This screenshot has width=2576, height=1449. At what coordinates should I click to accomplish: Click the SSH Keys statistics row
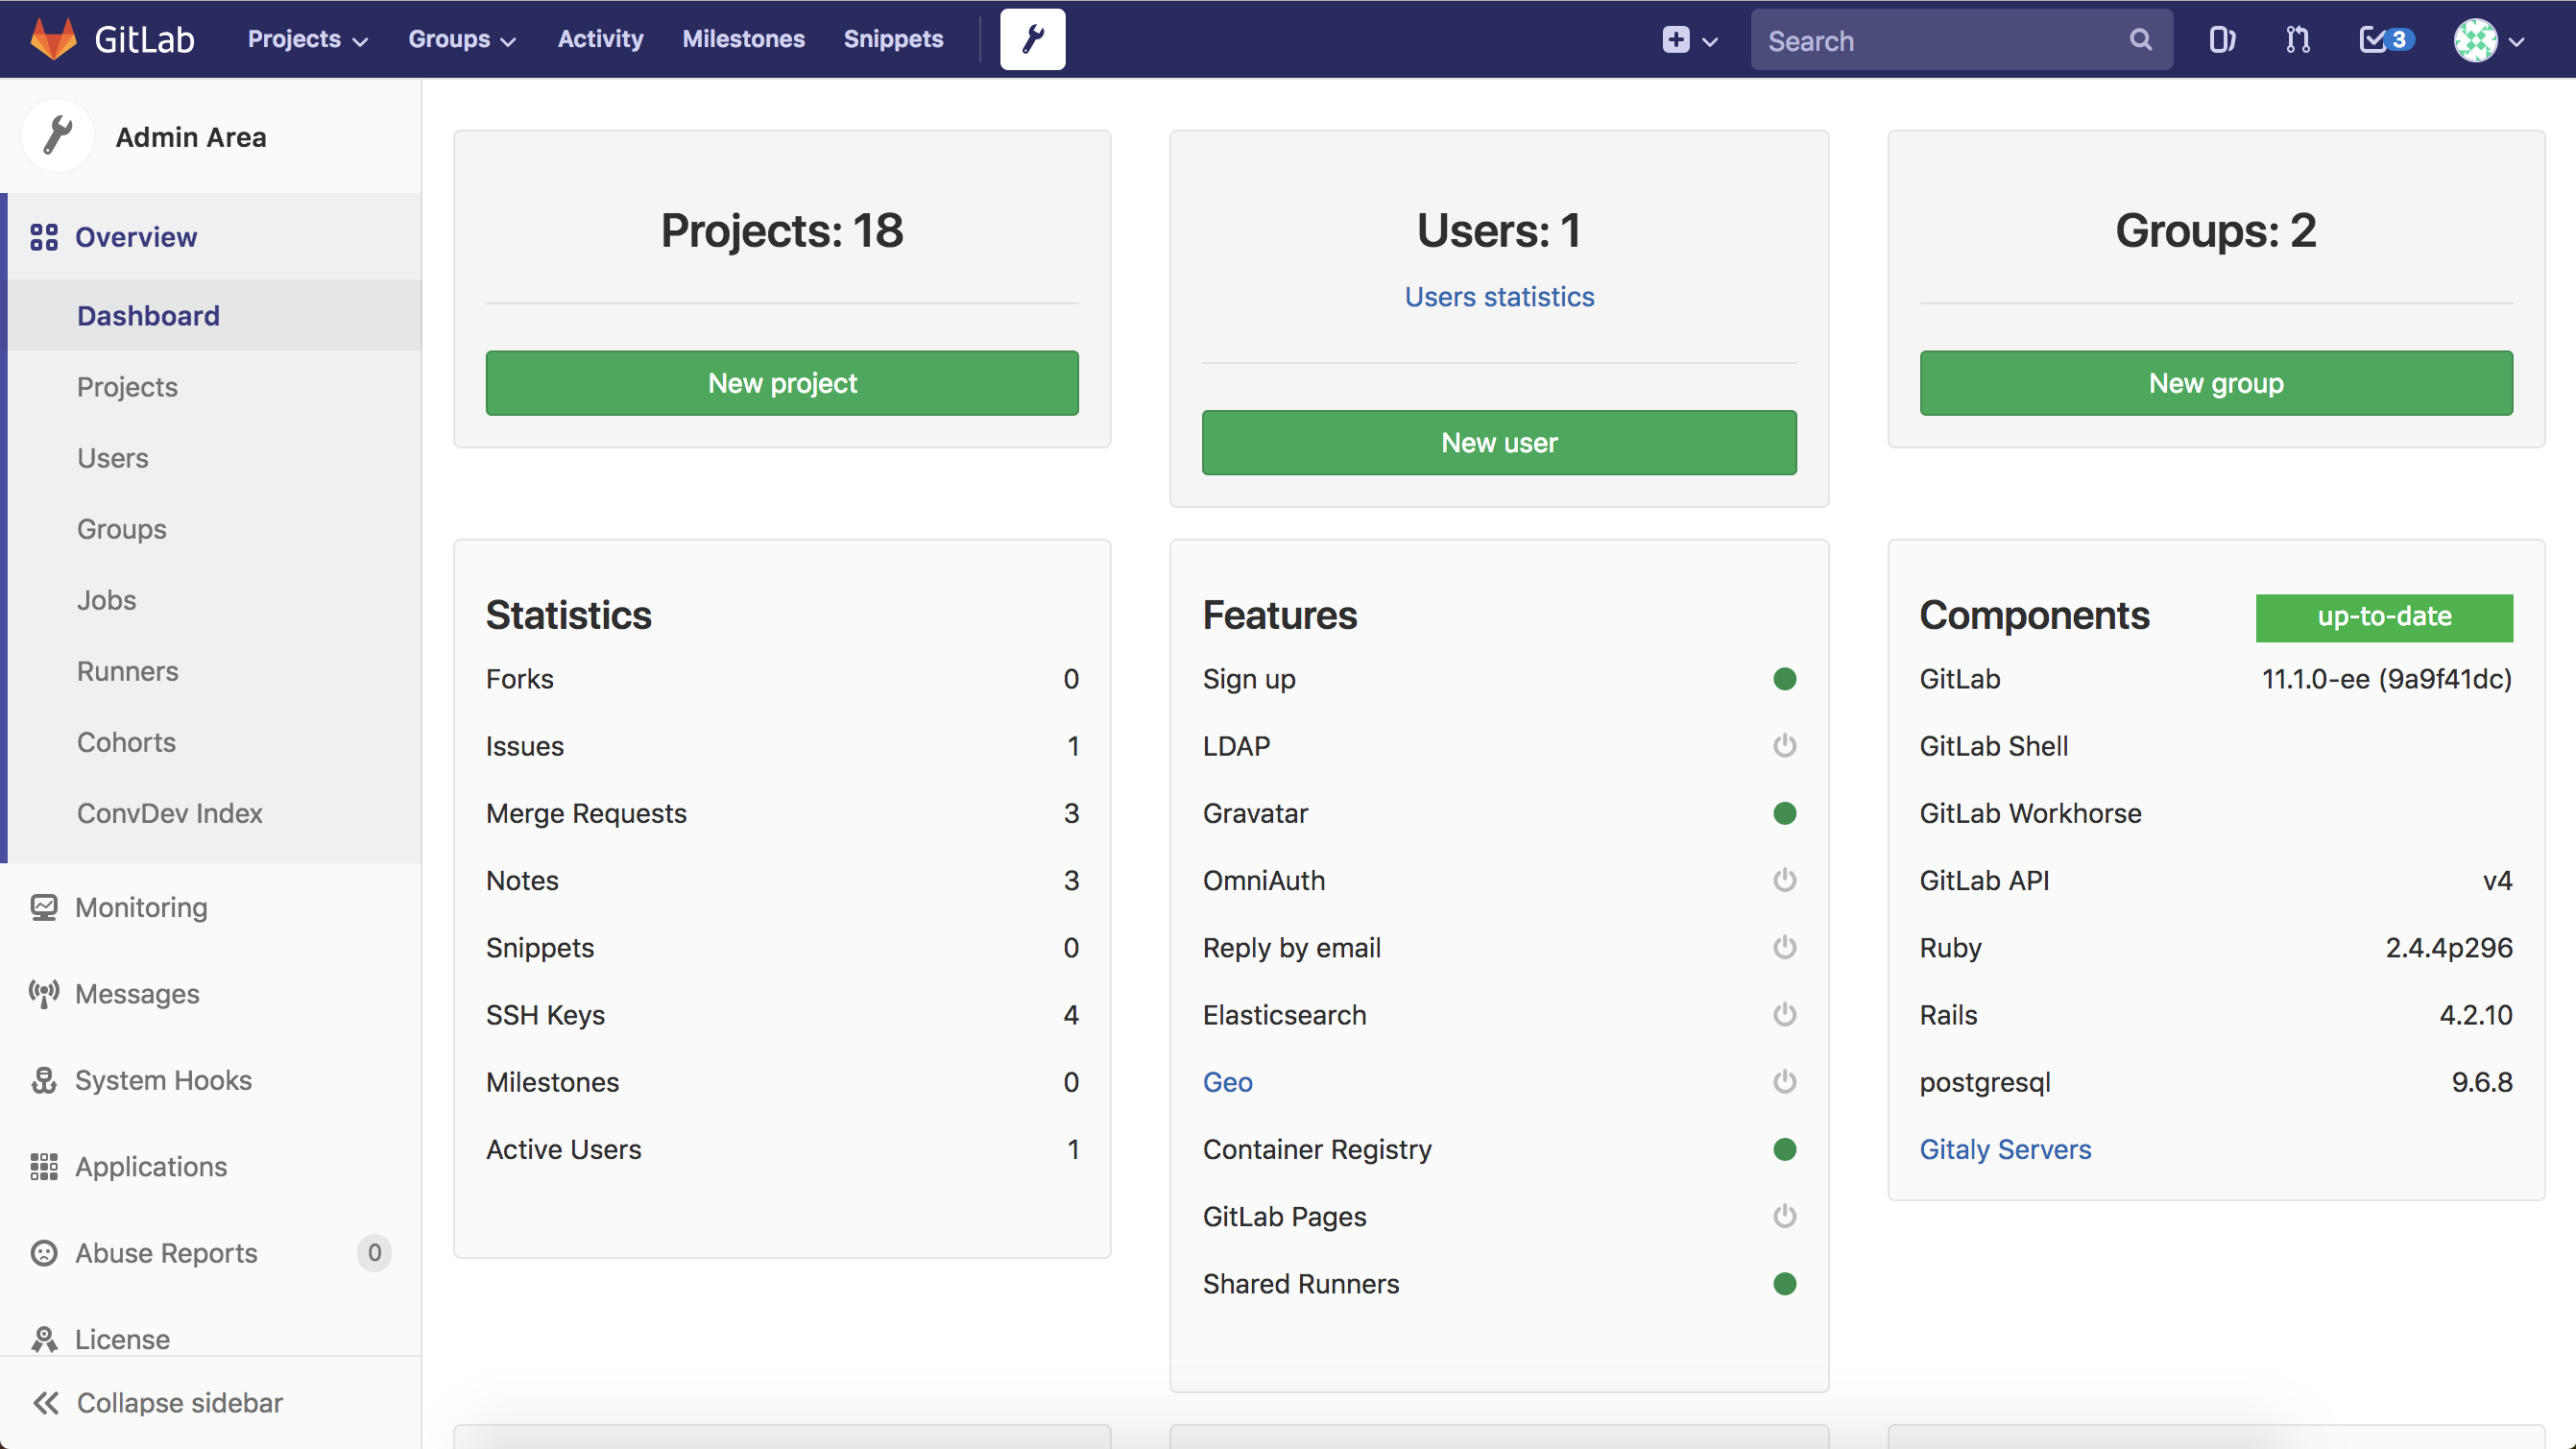782,1014
